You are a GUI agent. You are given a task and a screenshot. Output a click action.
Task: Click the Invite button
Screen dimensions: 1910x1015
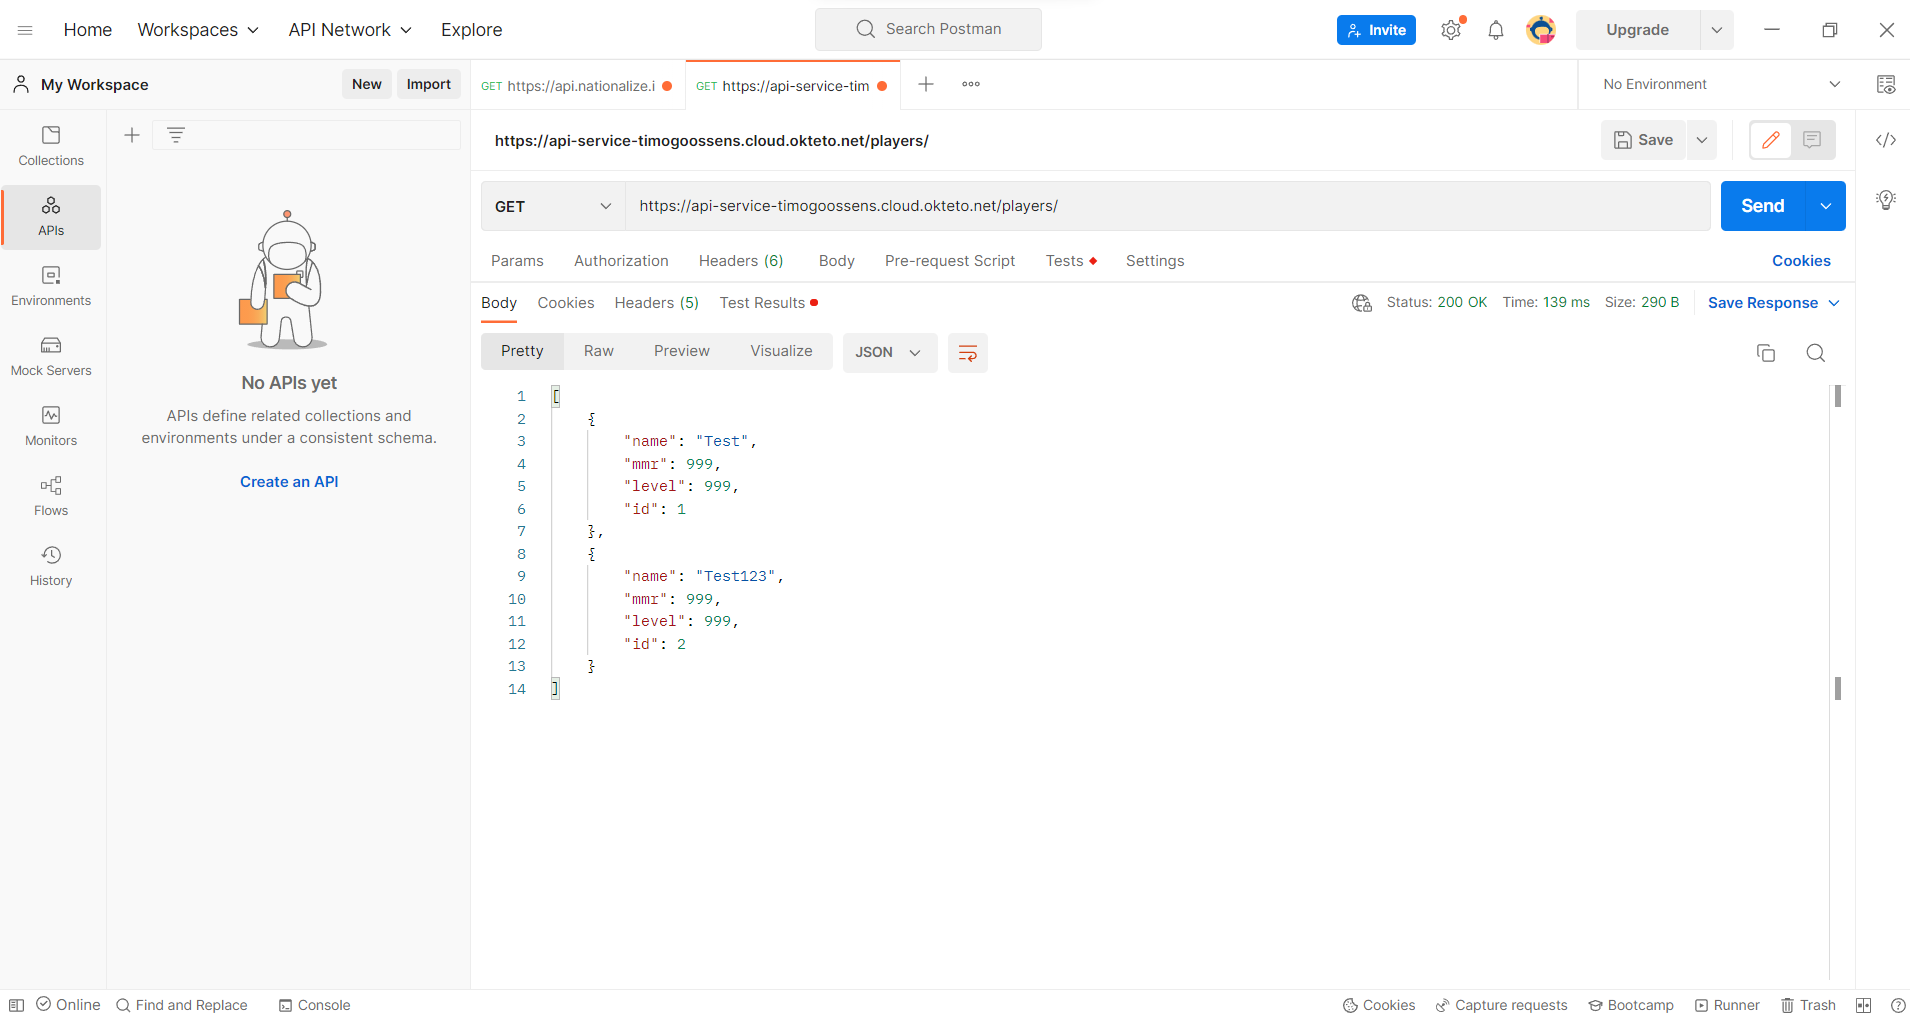pos(1376,30)
